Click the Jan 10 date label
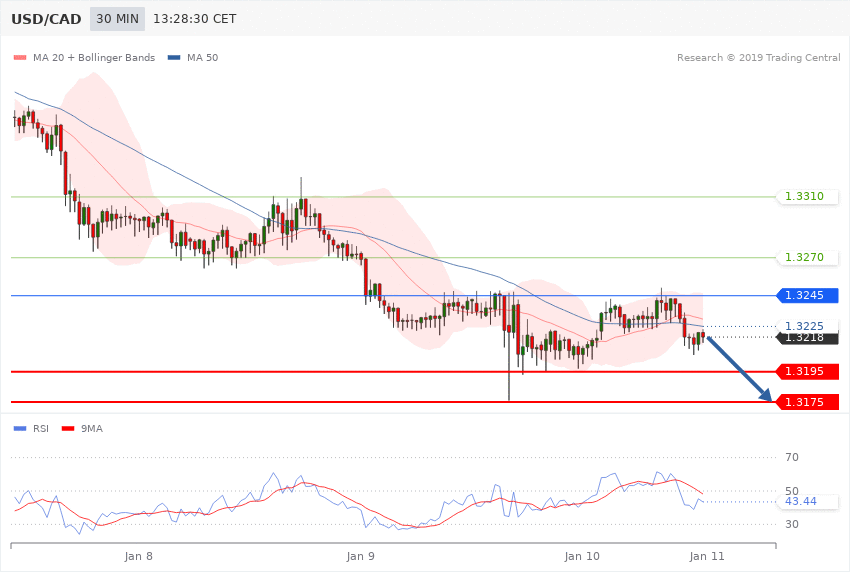 pos(582,556)
